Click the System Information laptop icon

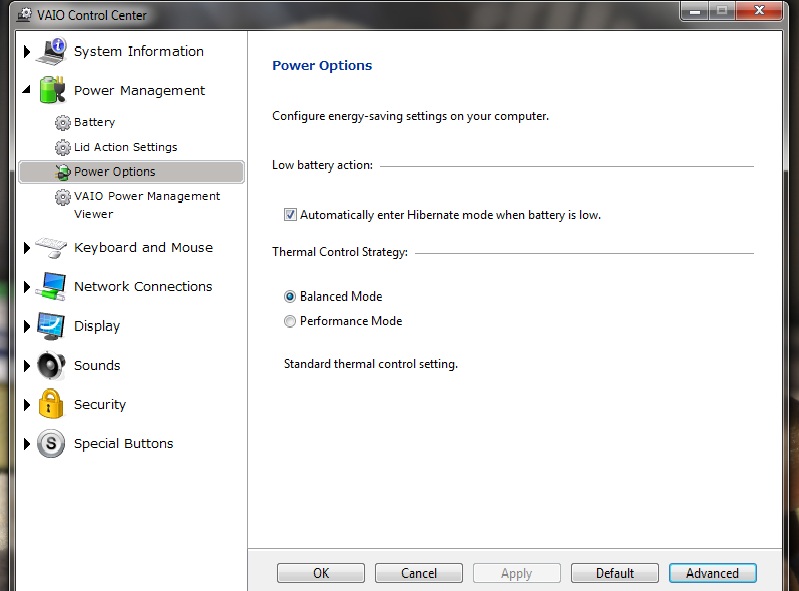click(51, 51)
